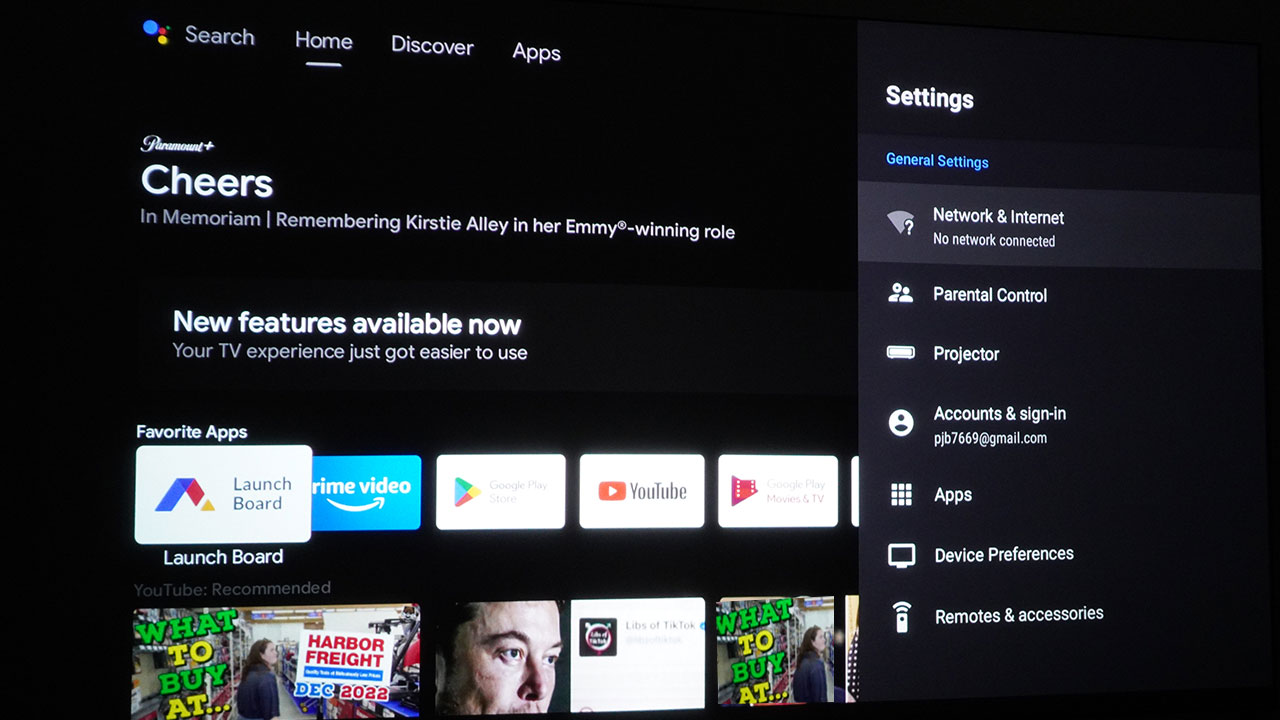Screen dimensions: 1280x720
Task: Click the Launch Board caption under tile
Action: pos(223,557)
